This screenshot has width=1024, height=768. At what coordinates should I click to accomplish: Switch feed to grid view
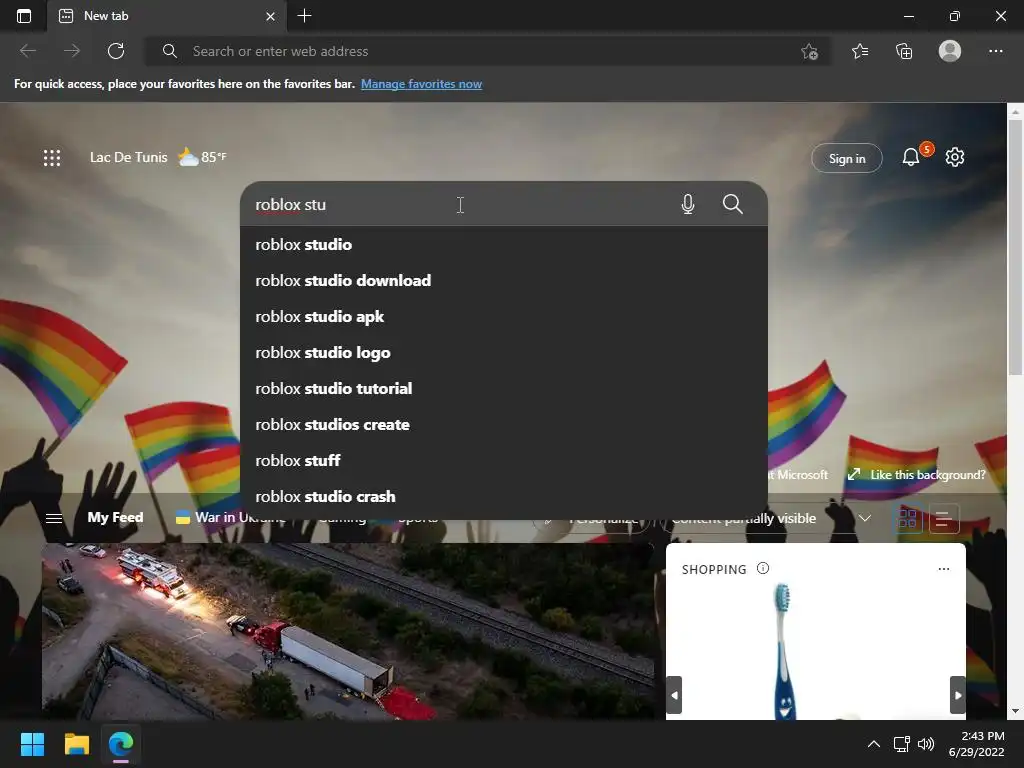point(907,519)
